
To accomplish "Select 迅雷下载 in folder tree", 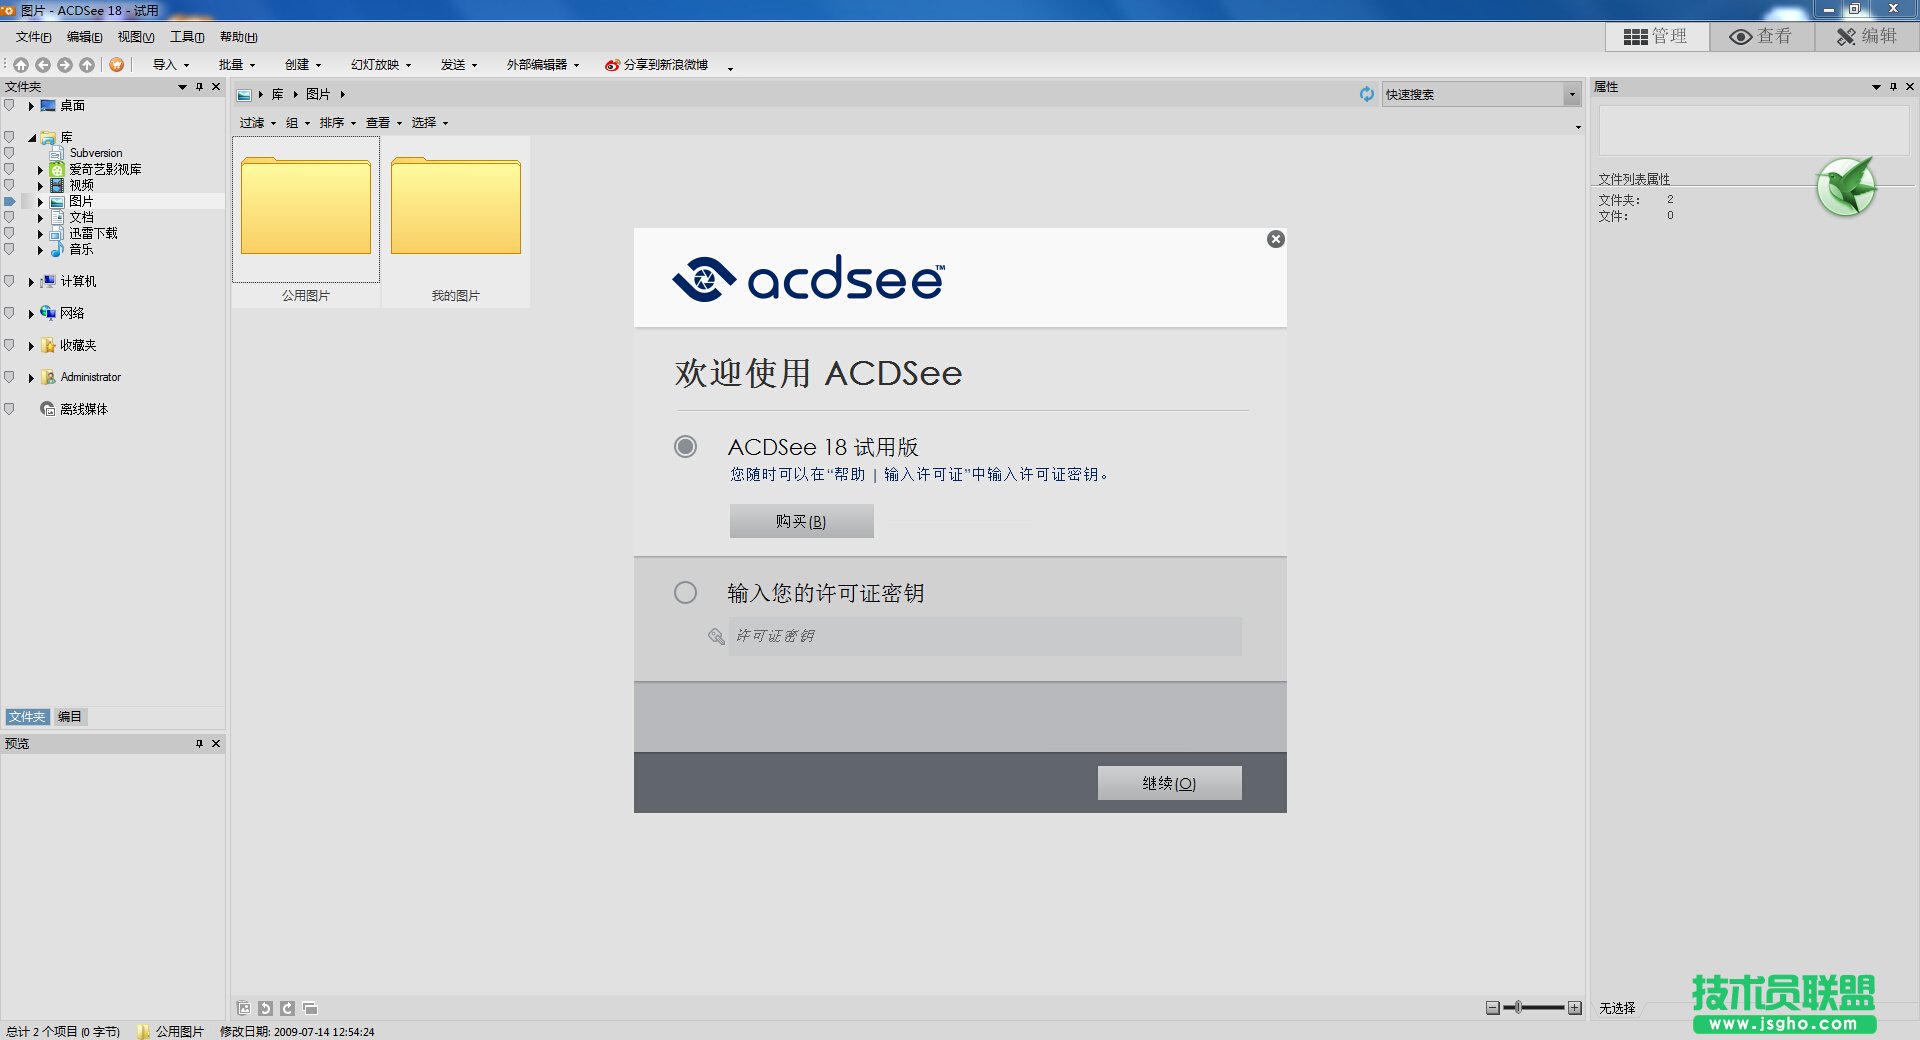I will pyautogui.click(x=93, y=233).
